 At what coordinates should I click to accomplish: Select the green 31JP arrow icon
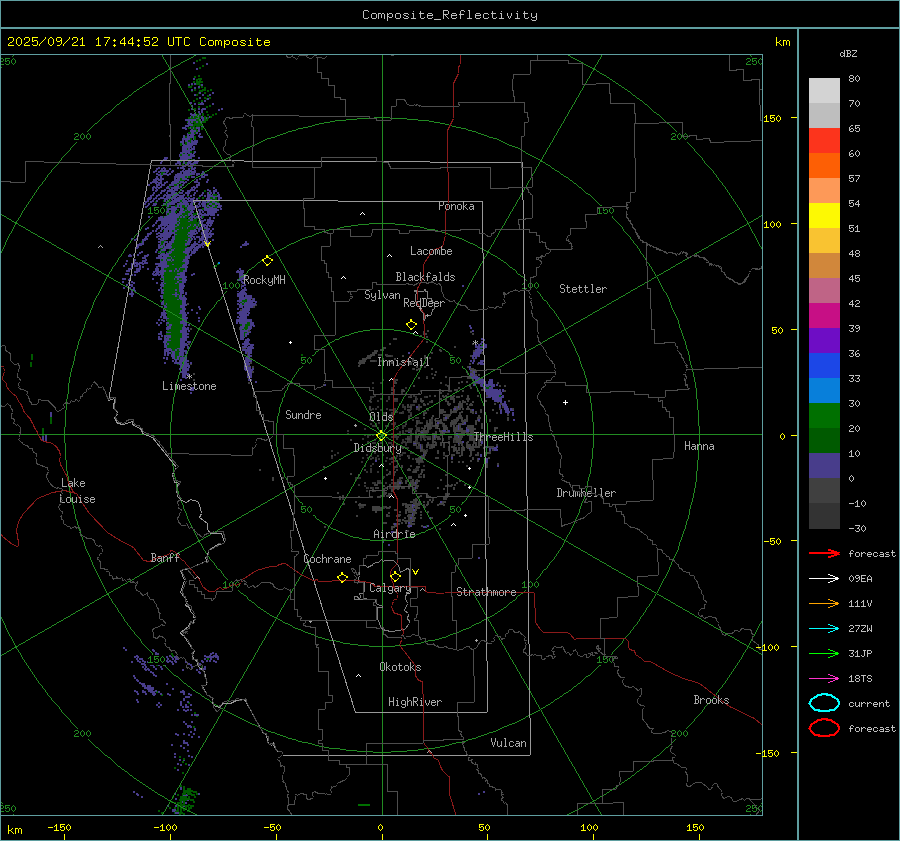[823, 653]
